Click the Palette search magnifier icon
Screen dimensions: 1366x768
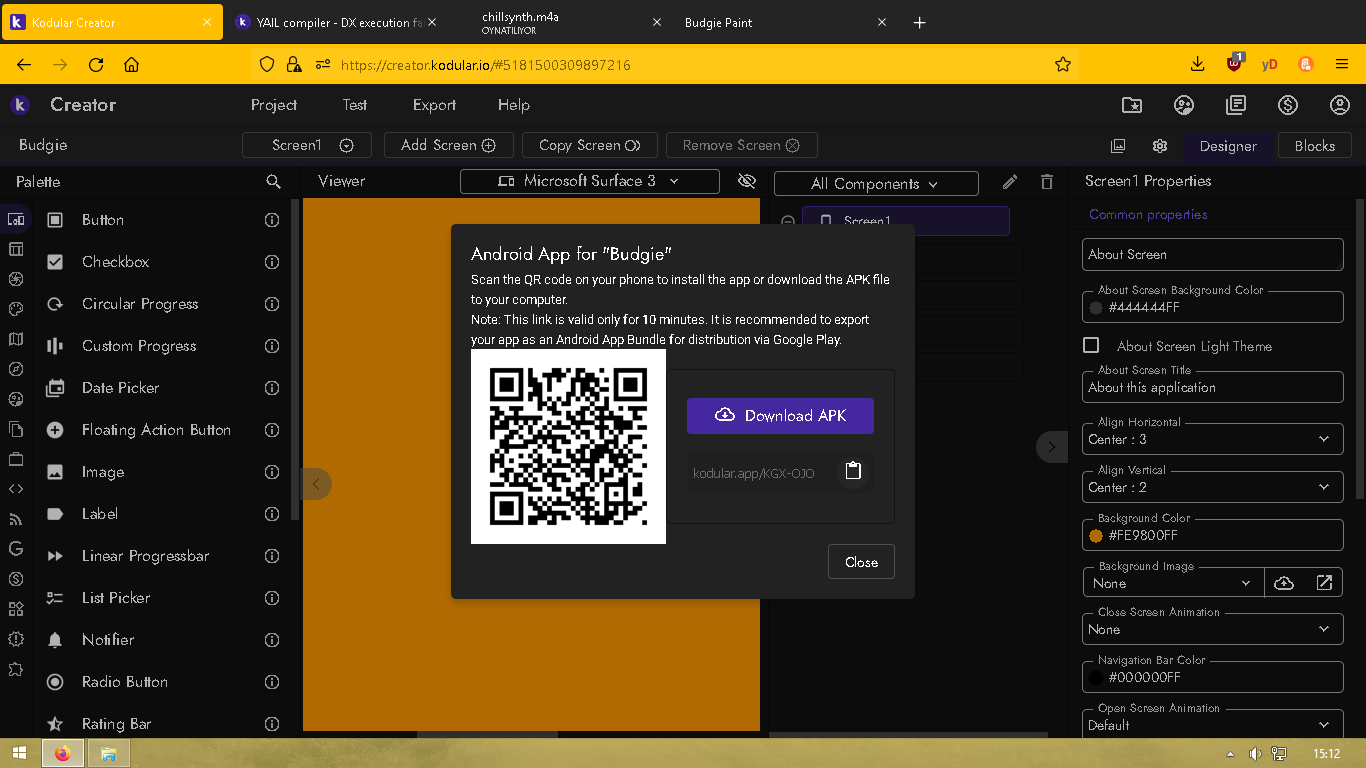tap(273, 182)
